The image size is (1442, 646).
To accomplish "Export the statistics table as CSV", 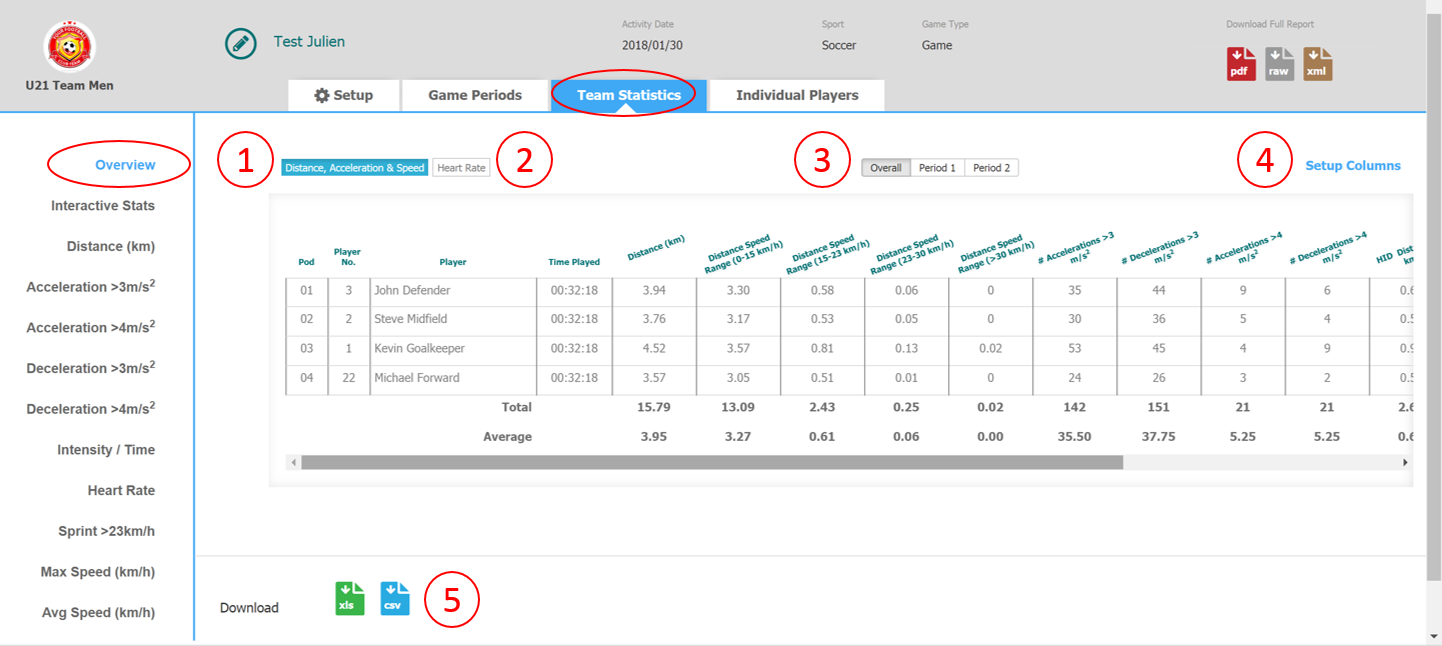I will click(394, 597).
